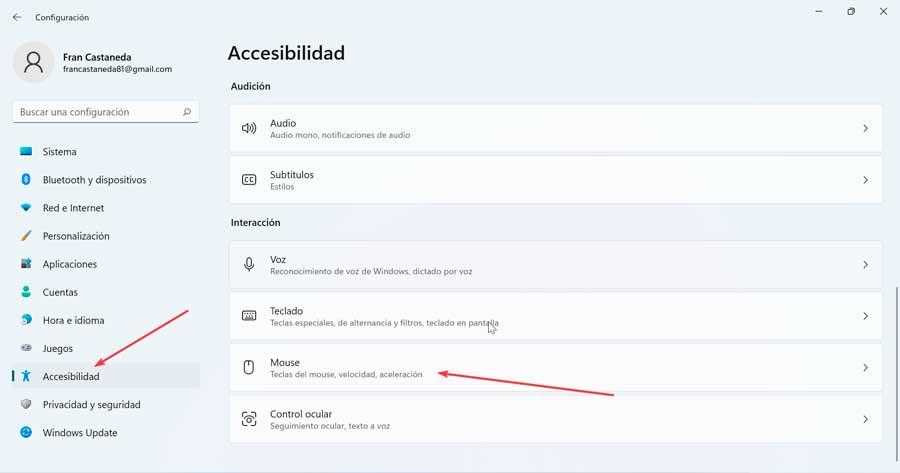Viewport: 900px width, 473px height.
Task: Expand the Teclado row chevron
Action: click(x=865, y=316)
